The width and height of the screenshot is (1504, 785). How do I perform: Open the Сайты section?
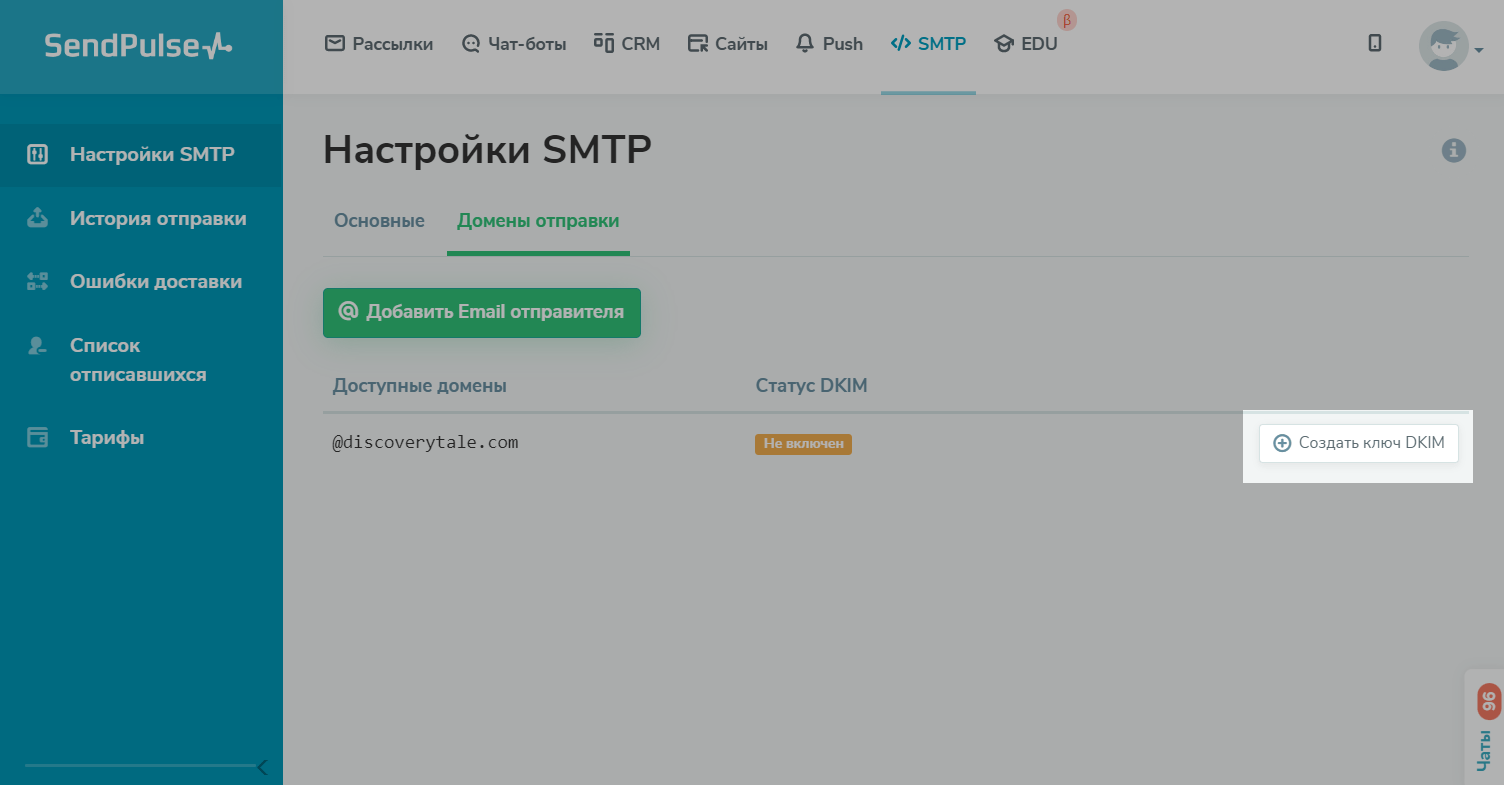tap(728, 44)
